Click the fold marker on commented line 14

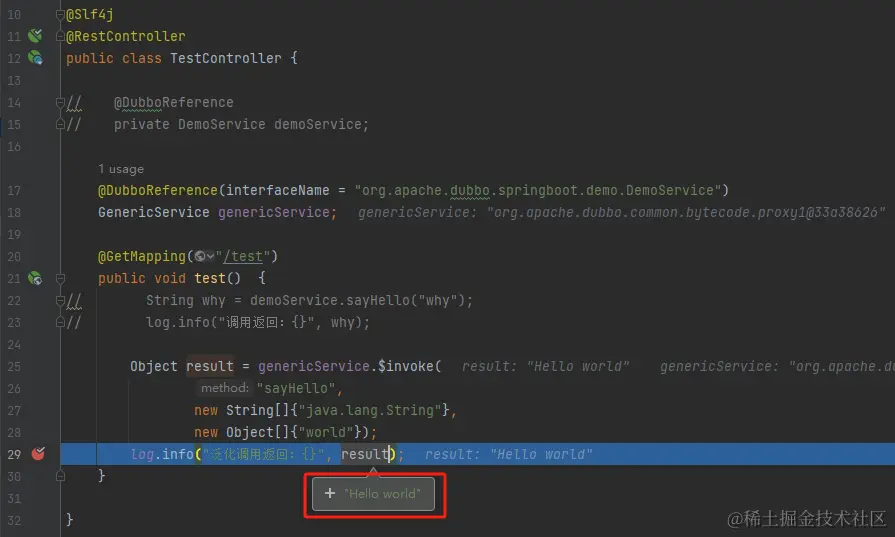[x=60, y=102]
